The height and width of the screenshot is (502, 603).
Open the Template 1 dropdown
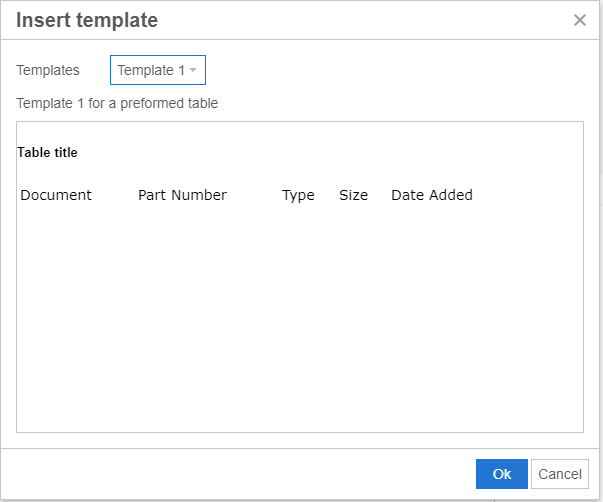click(x=158, y=70)
